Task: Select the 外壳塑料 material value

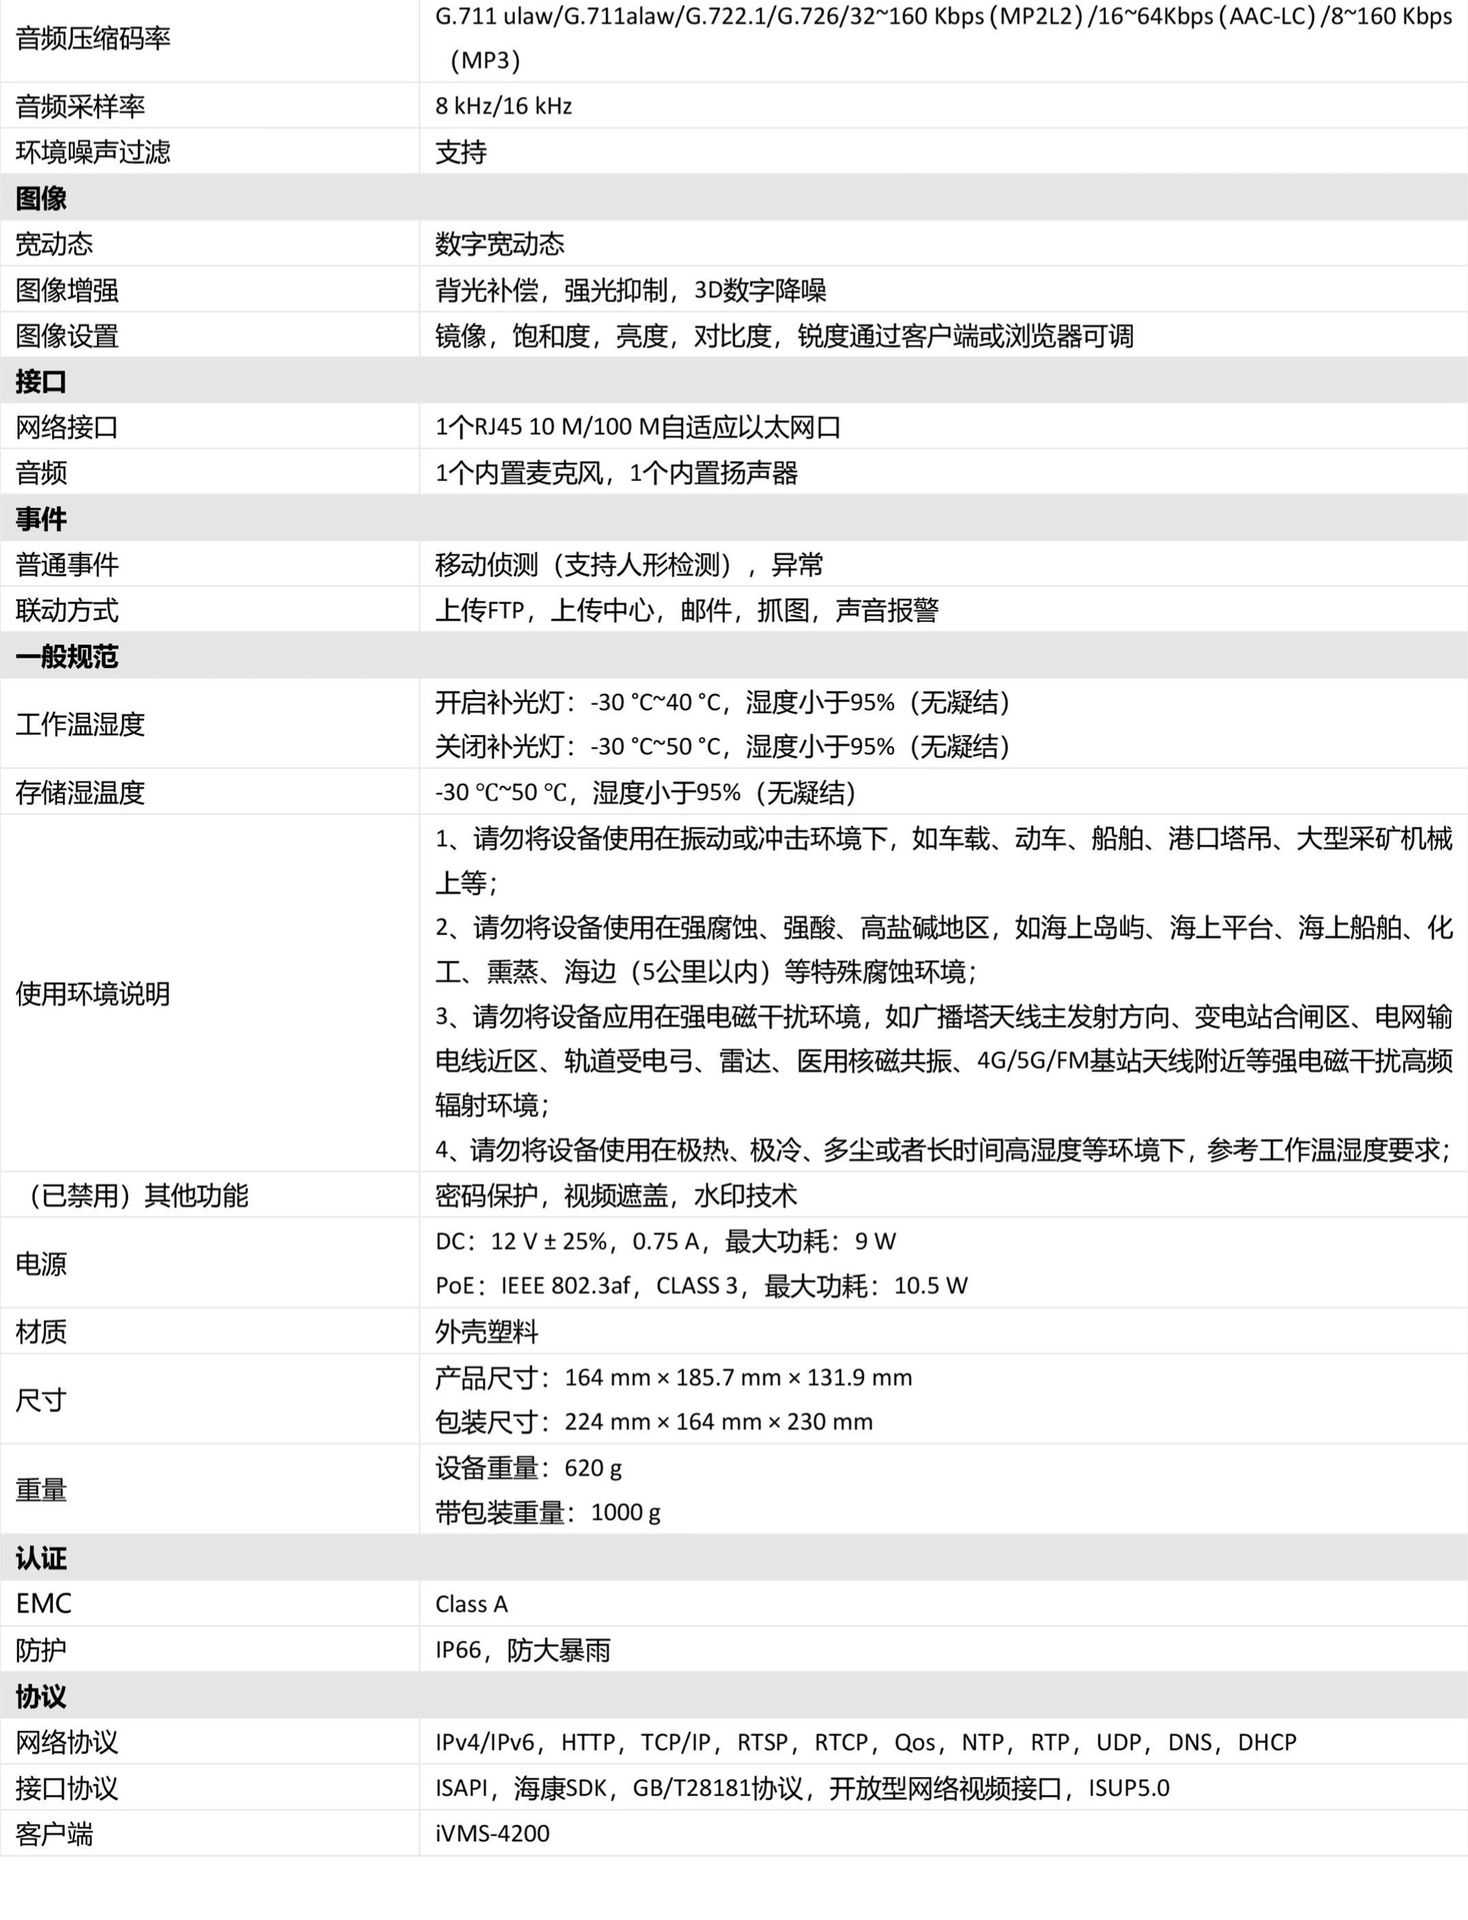Action: (486, 1331)
